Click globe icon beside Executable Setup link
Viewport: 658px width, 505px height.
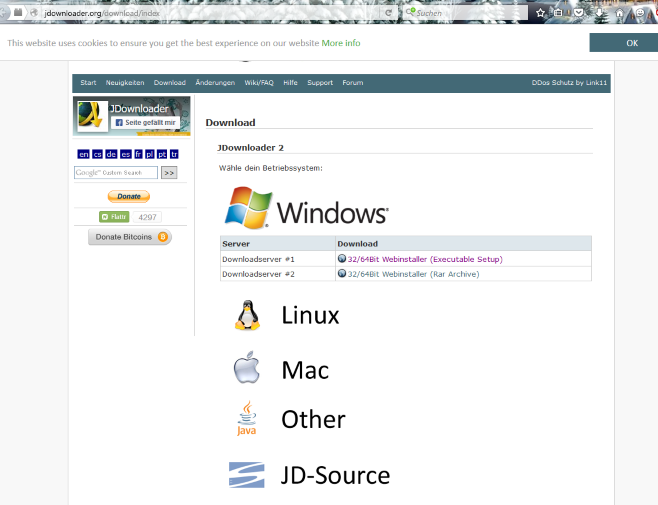(x=342, y=259)
